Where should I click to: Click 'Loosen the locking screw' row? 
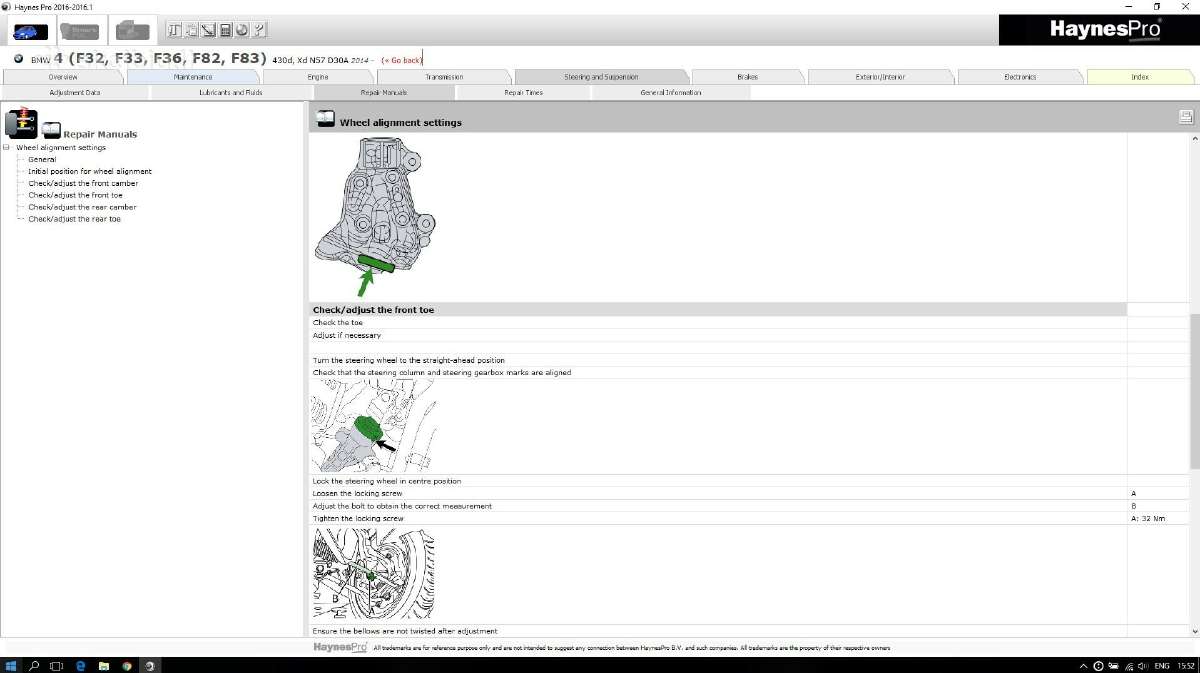click(718, 493)
